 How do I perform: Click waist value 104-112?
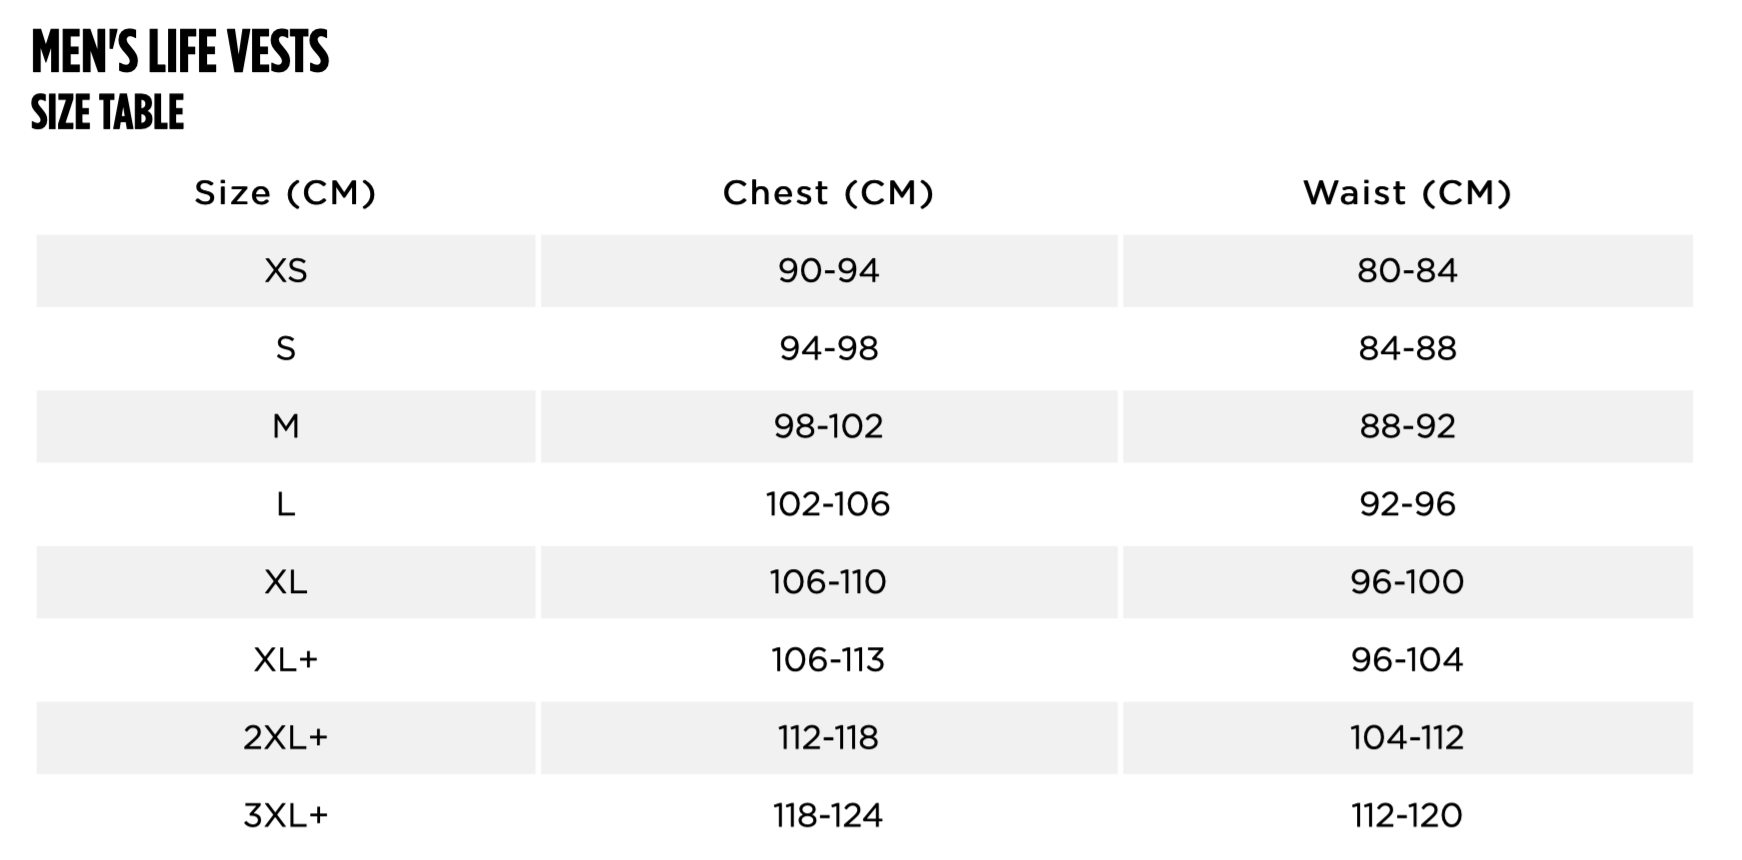click(1407, 738)
